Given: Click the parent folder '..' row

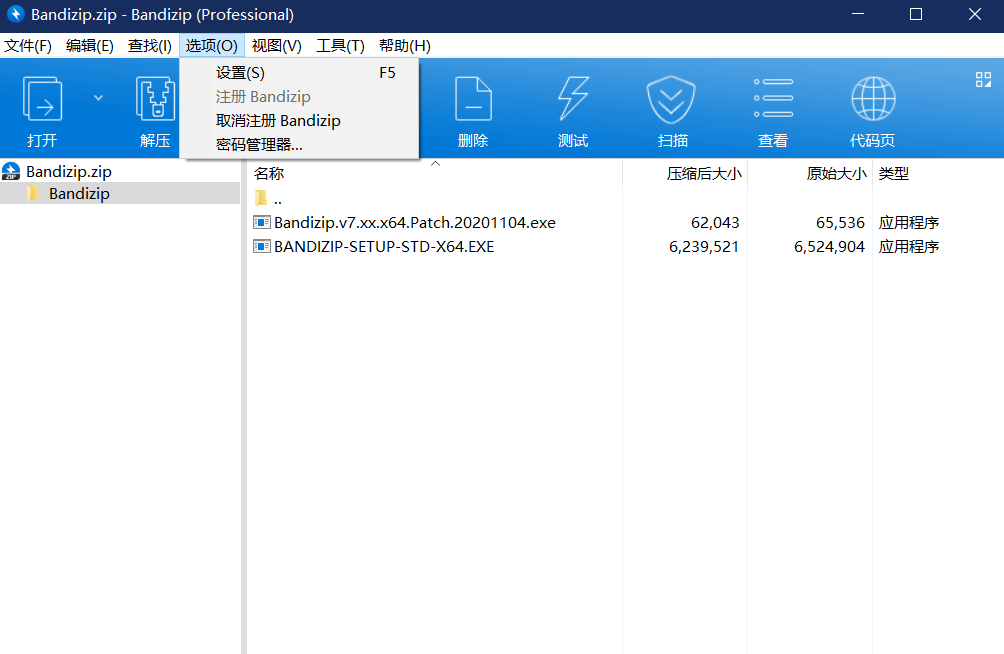Looking at the screenshot, I should (278, 199).
